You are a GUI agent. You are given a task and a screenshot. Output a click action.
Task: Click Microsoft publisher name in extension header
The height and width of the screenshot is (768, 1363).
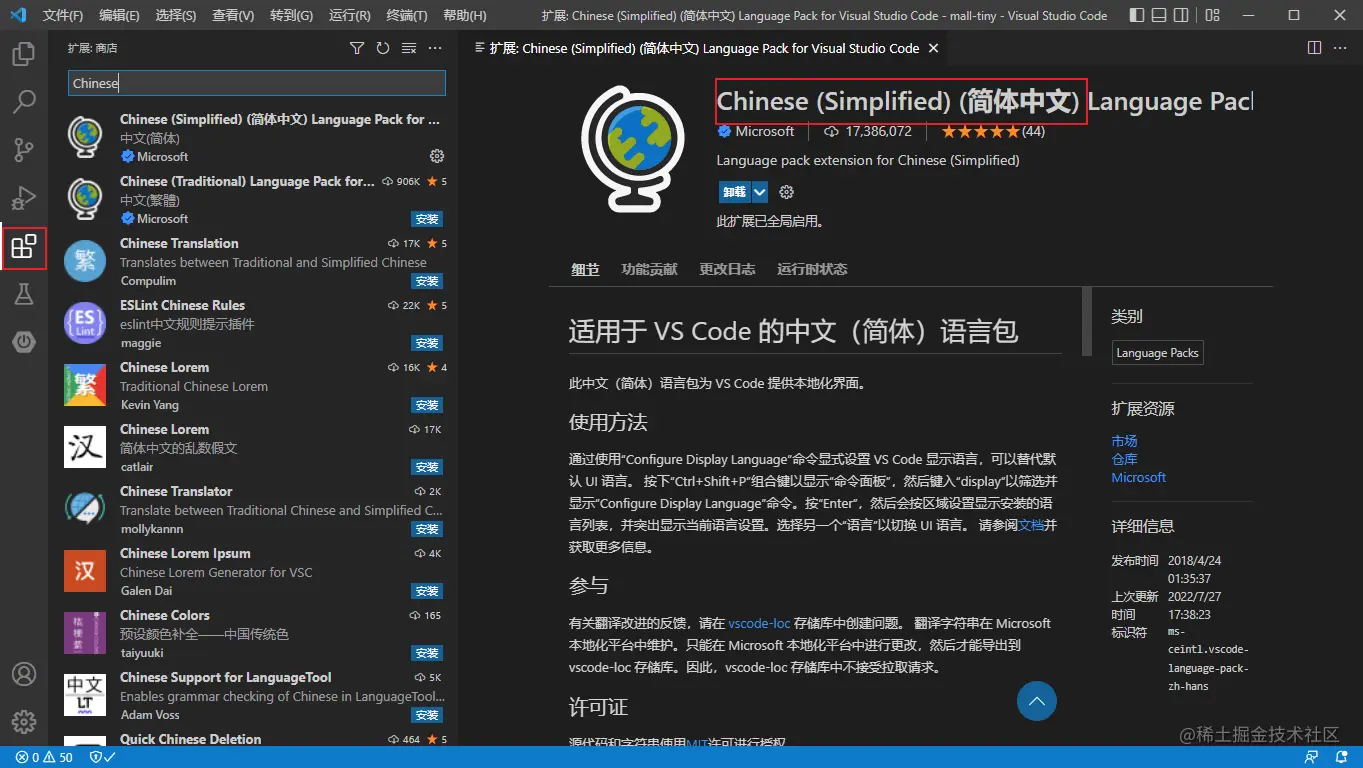(764, 131)
